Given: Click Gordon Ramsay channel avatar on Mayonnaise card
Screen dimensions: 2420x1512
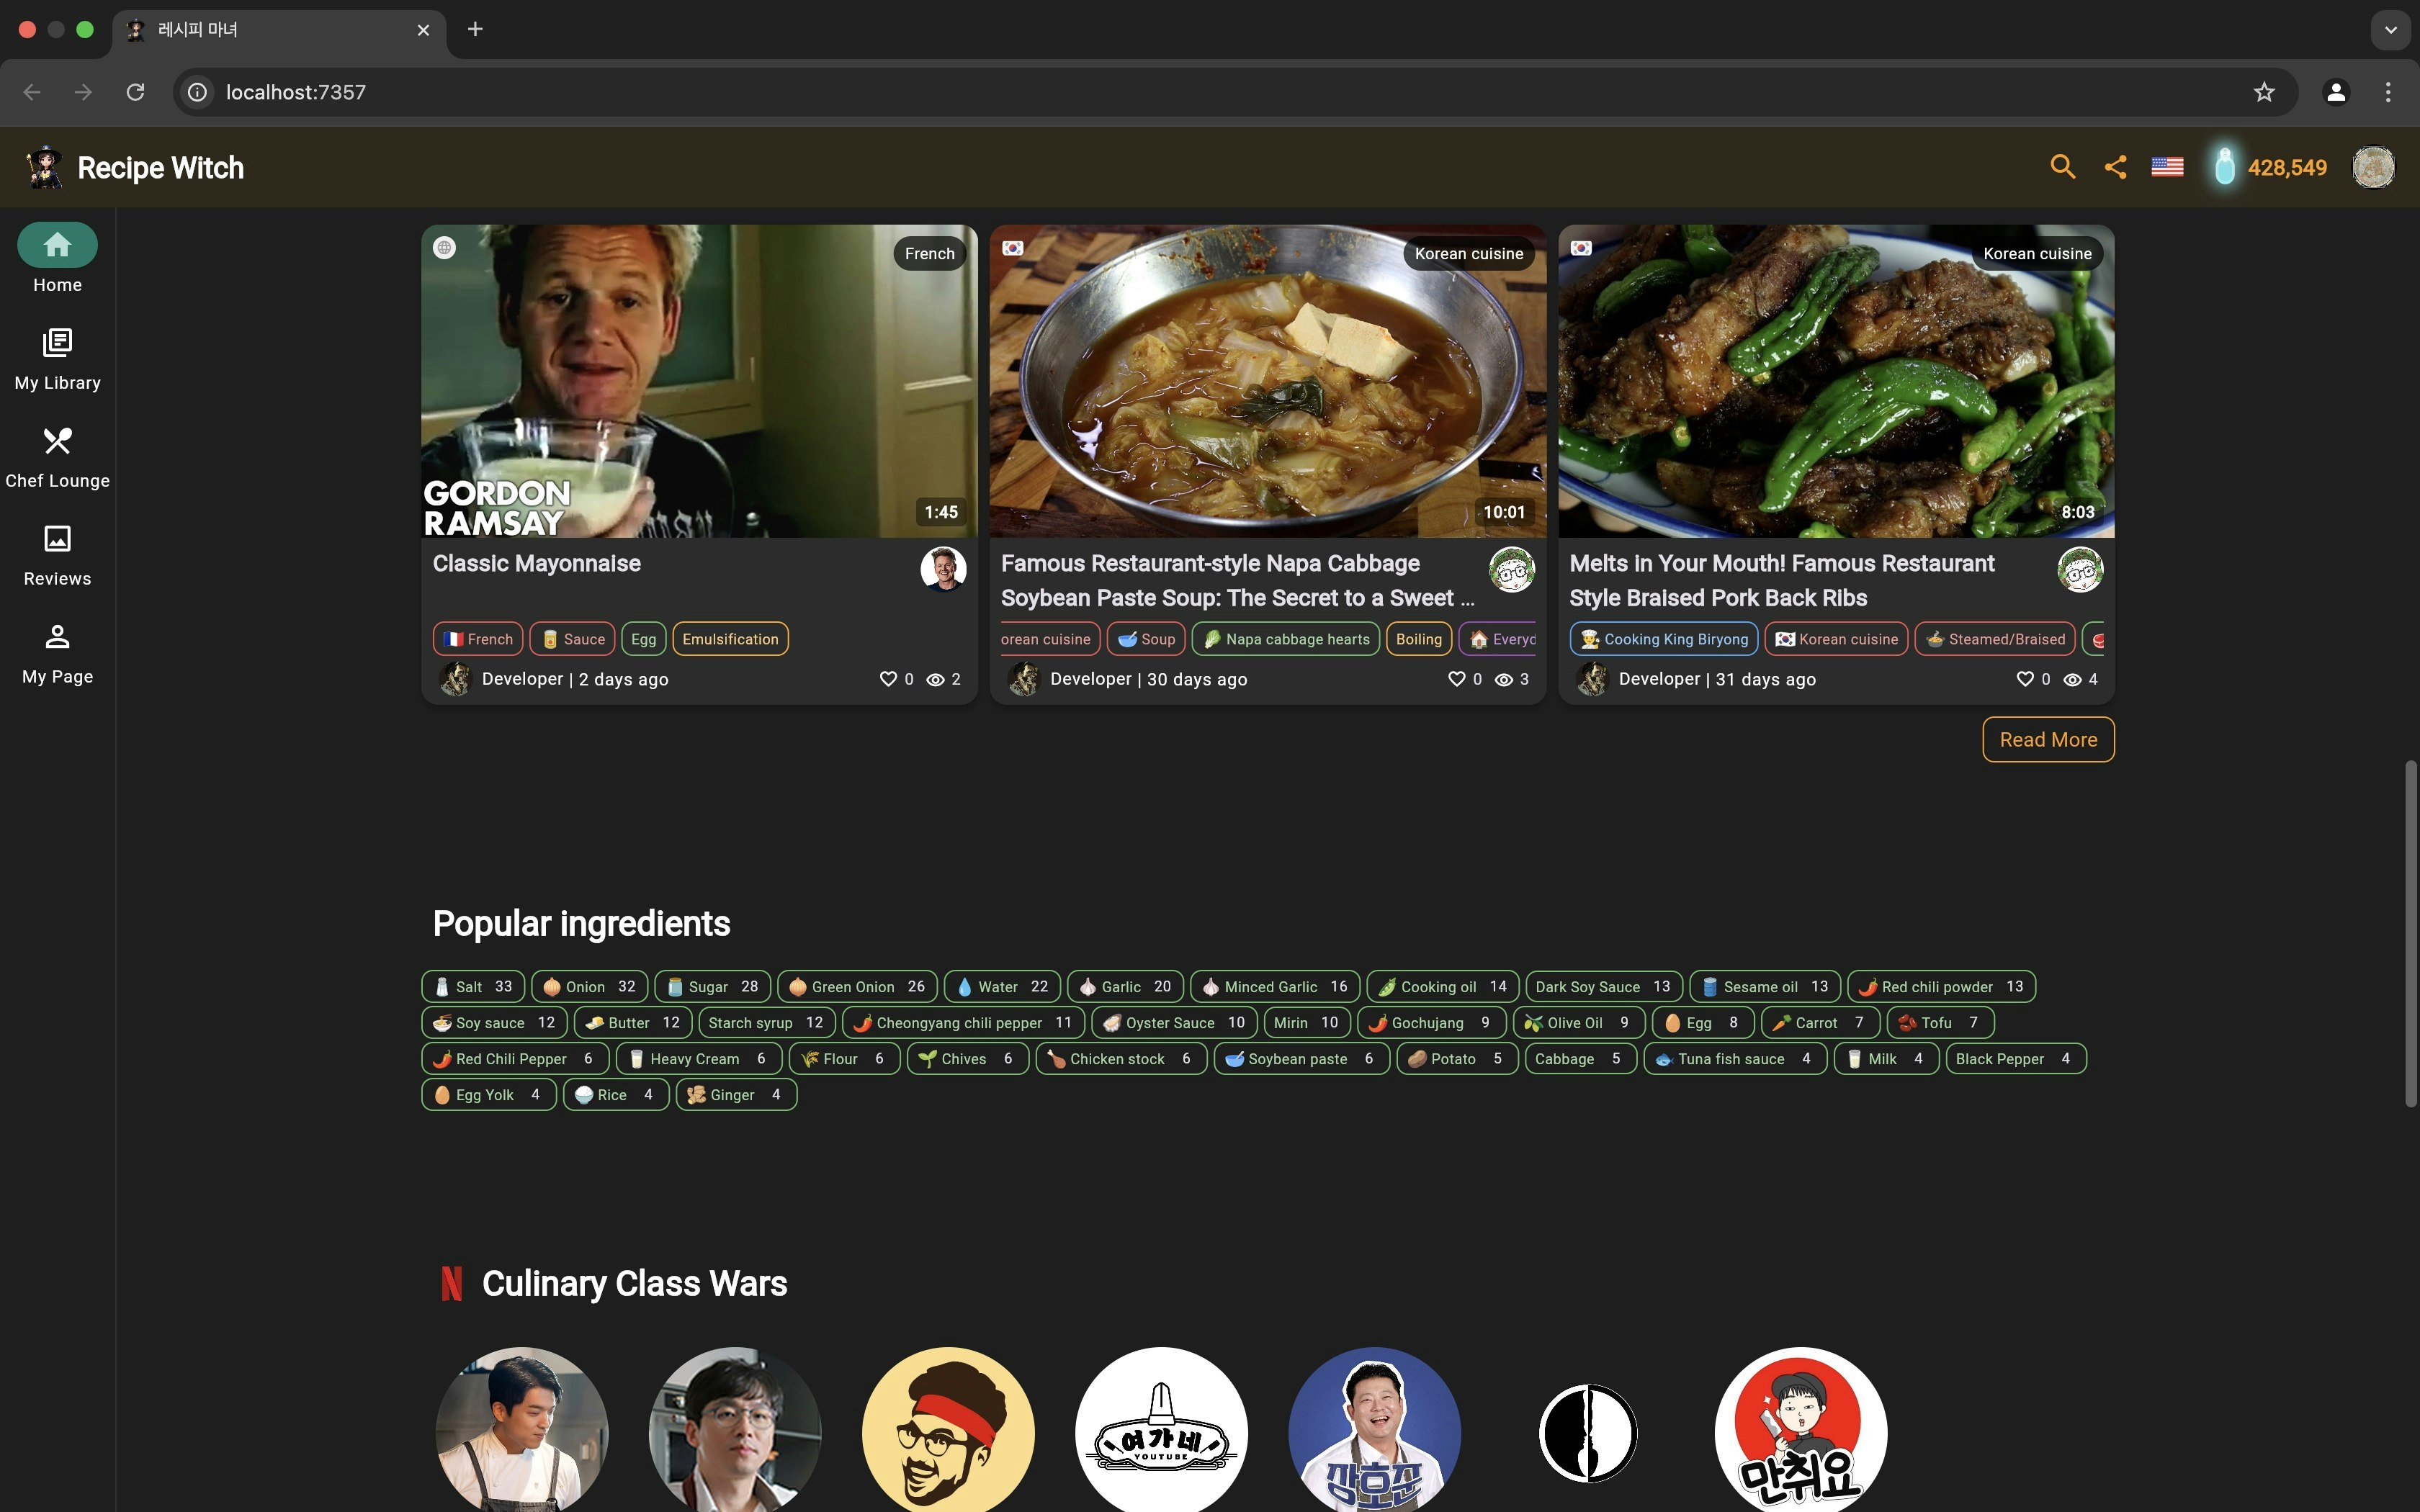Looking at the screenshot, I should coord(943,569).
